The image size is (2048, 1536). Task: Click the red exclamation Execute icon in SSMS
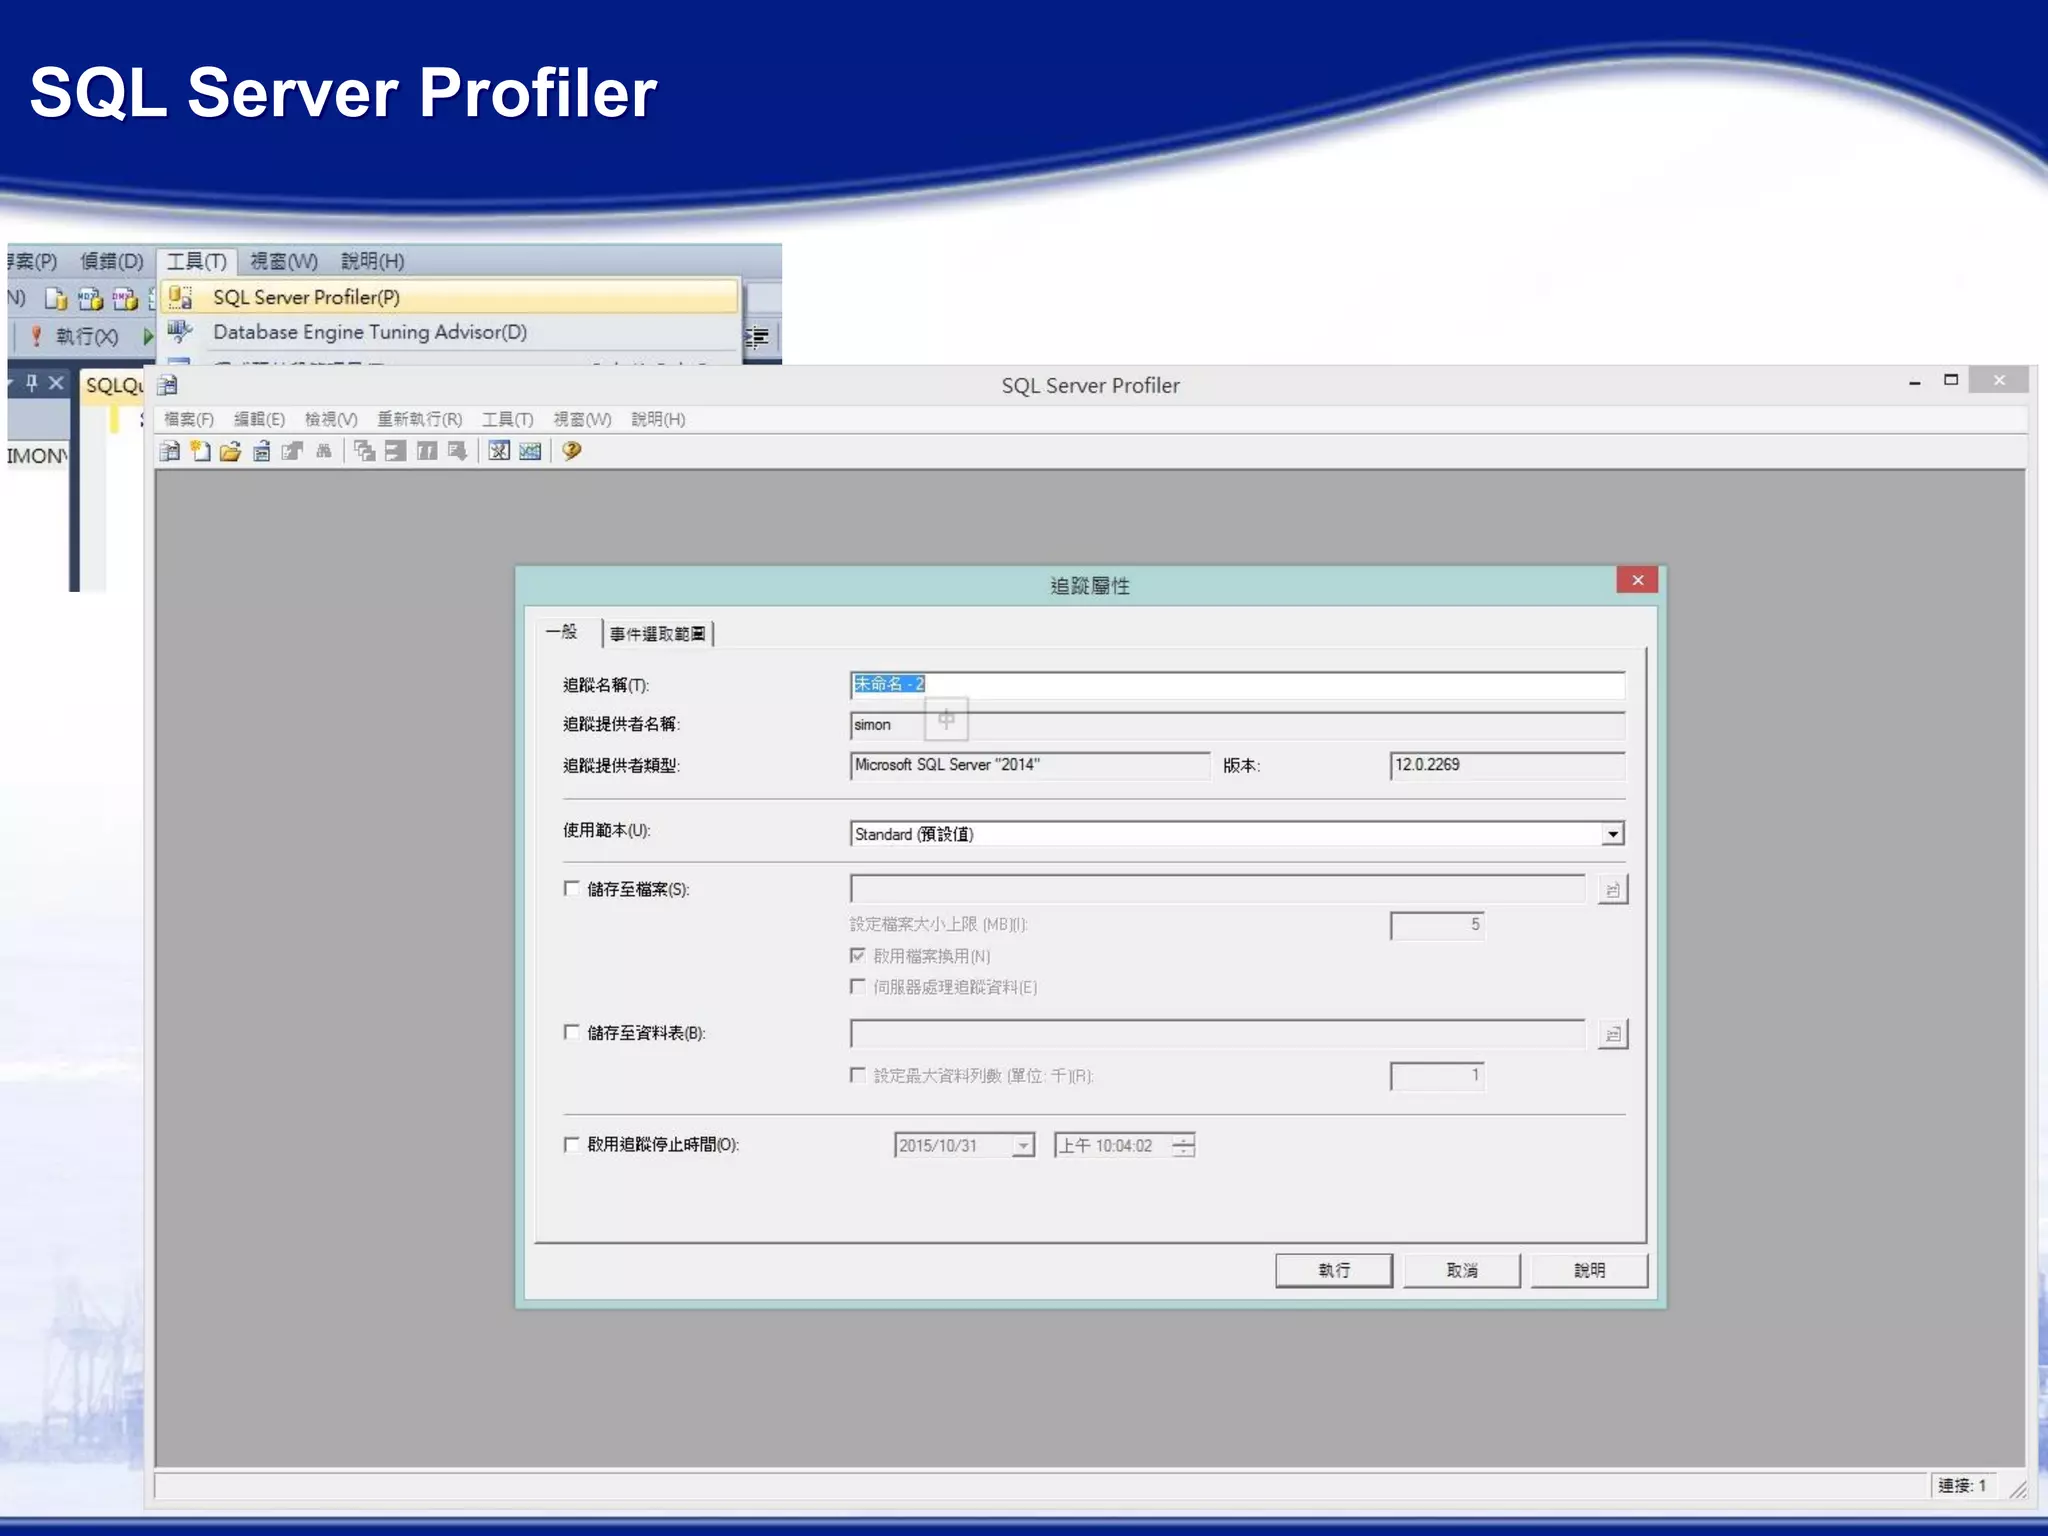37,336
